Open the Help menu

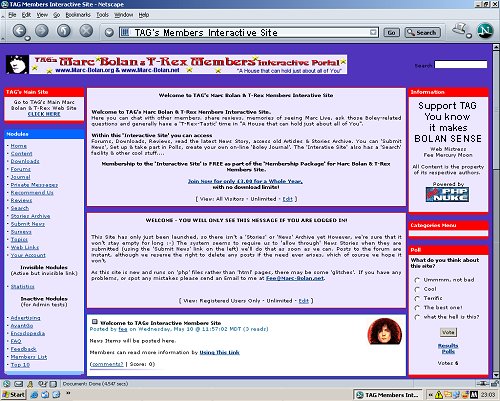[144, 15]
